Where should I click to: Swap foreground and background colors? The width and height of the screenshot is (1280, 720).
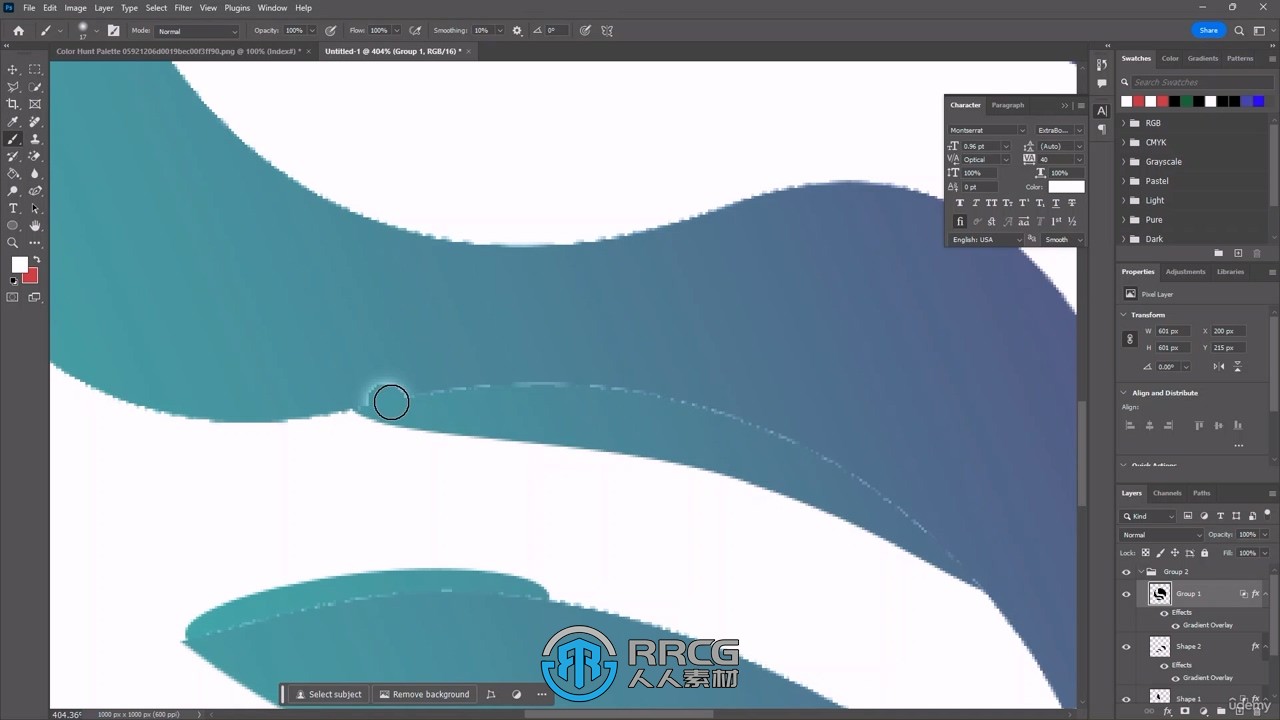point(36,260)
